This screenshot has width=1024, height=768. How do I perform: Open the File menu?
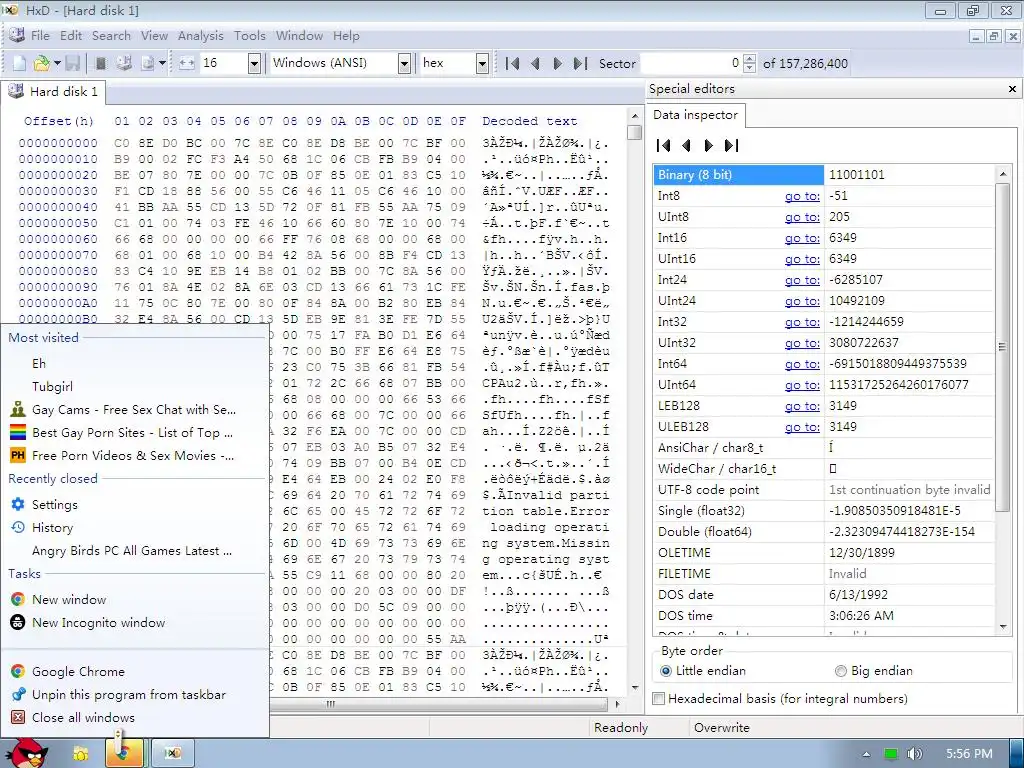[40, 36]
